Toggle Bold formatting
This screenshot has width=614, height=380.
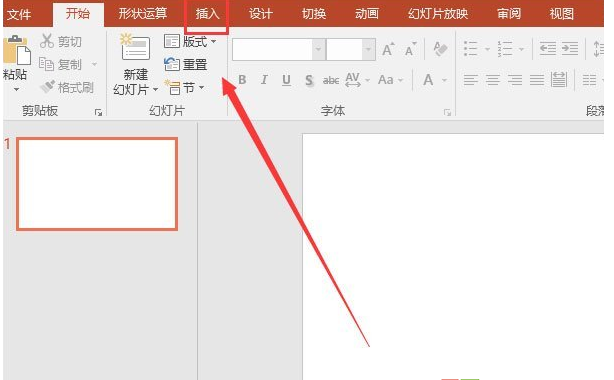(242, 80)
